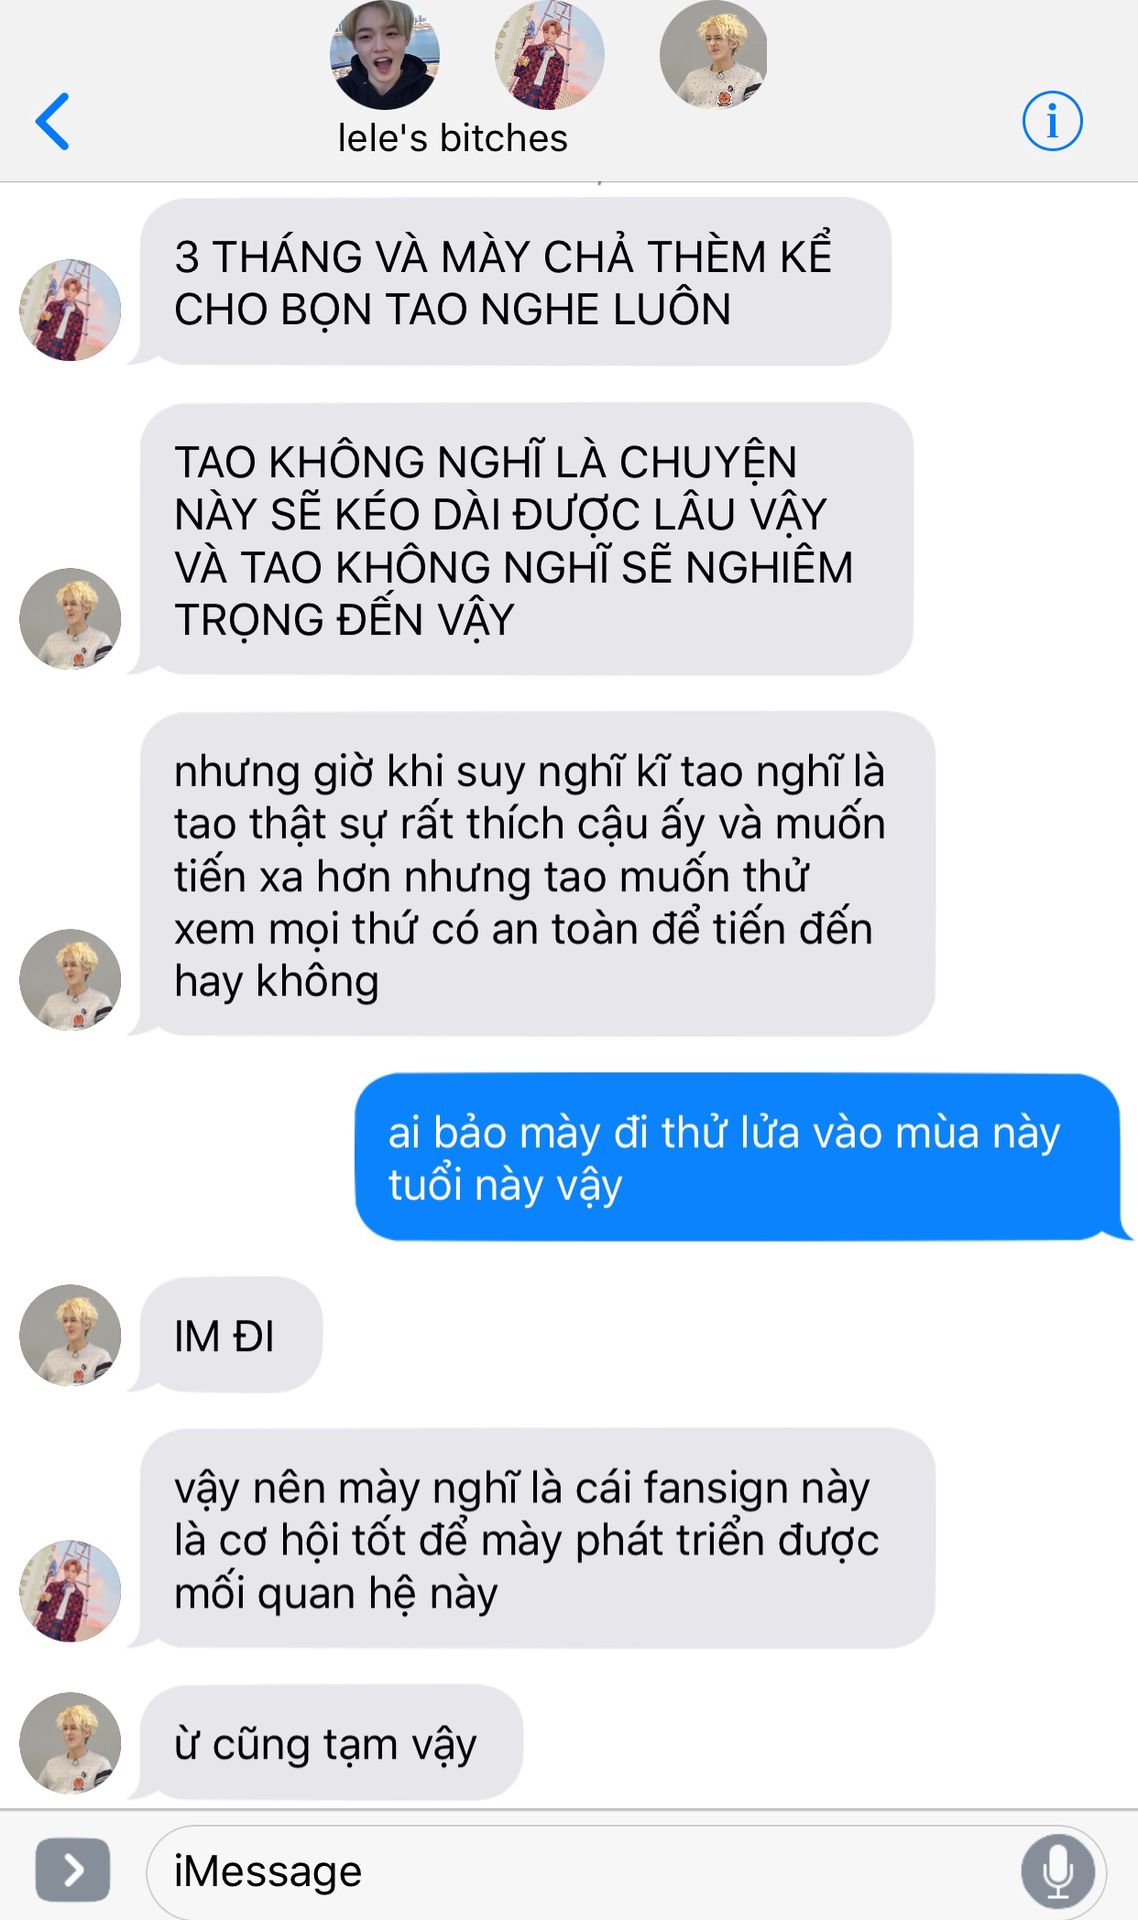Tap avatar beside 'TAO KHÔNG NGHĨ' message
This screenshot has width=1138, height=1920.
(x=70, y=619)
